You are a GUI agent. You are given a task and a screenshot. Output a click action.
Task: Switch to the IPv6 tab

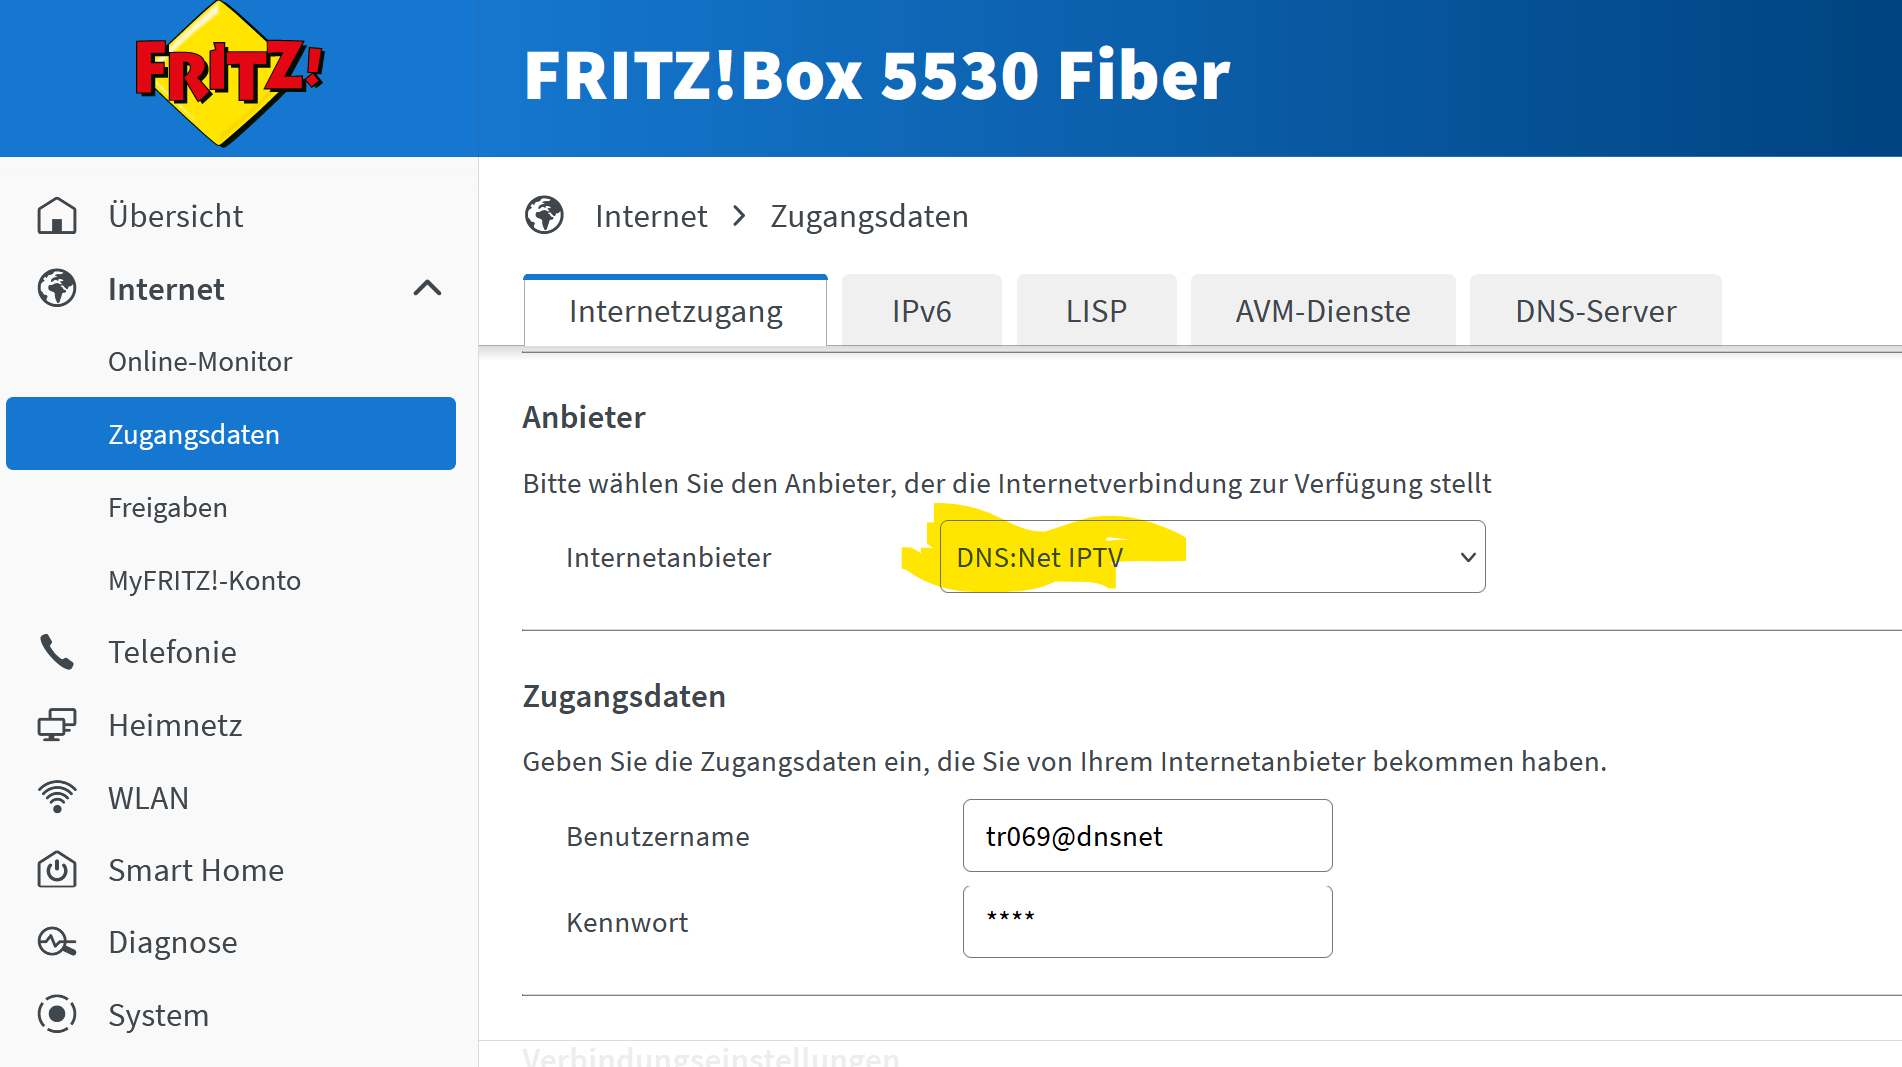(921, 311)
